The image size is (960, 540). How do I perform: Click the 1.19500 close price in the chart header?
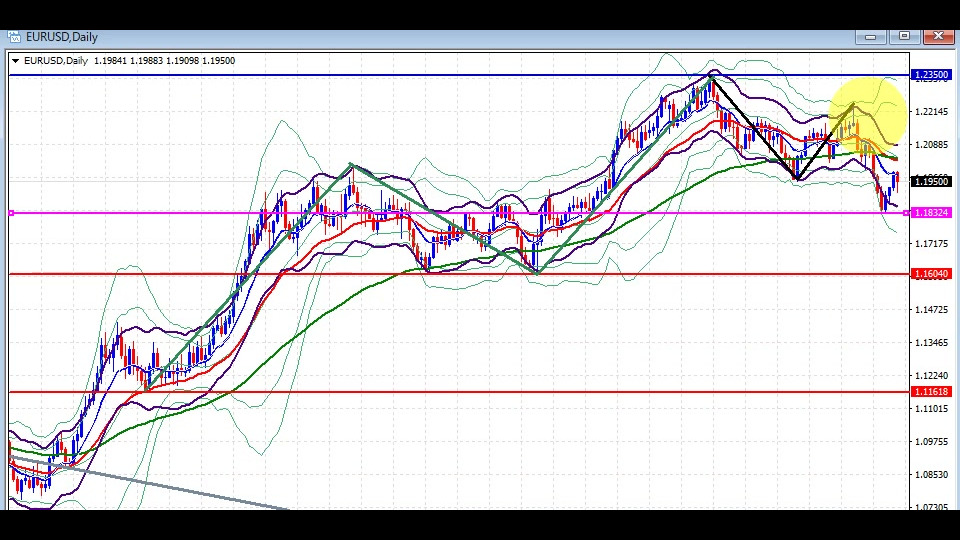pos(219,61)
